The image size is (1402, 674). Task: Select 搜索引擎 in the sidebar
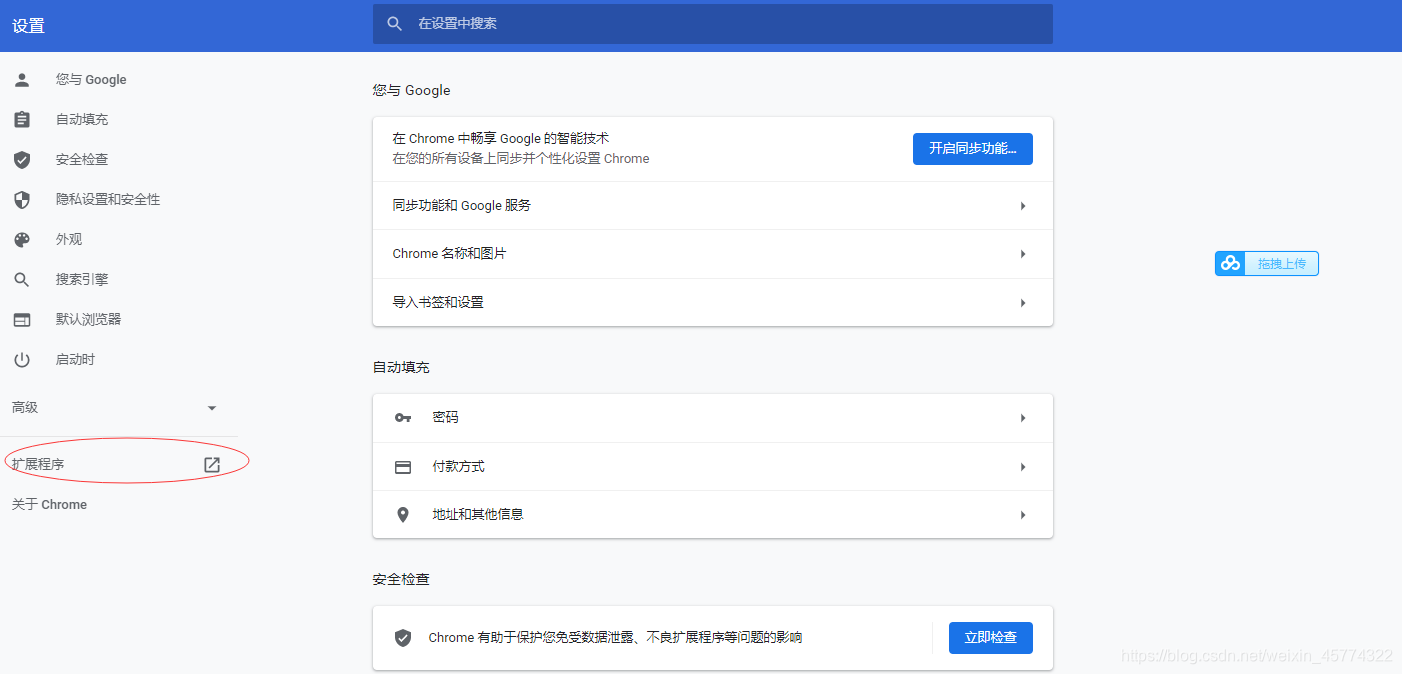[82, 280]
